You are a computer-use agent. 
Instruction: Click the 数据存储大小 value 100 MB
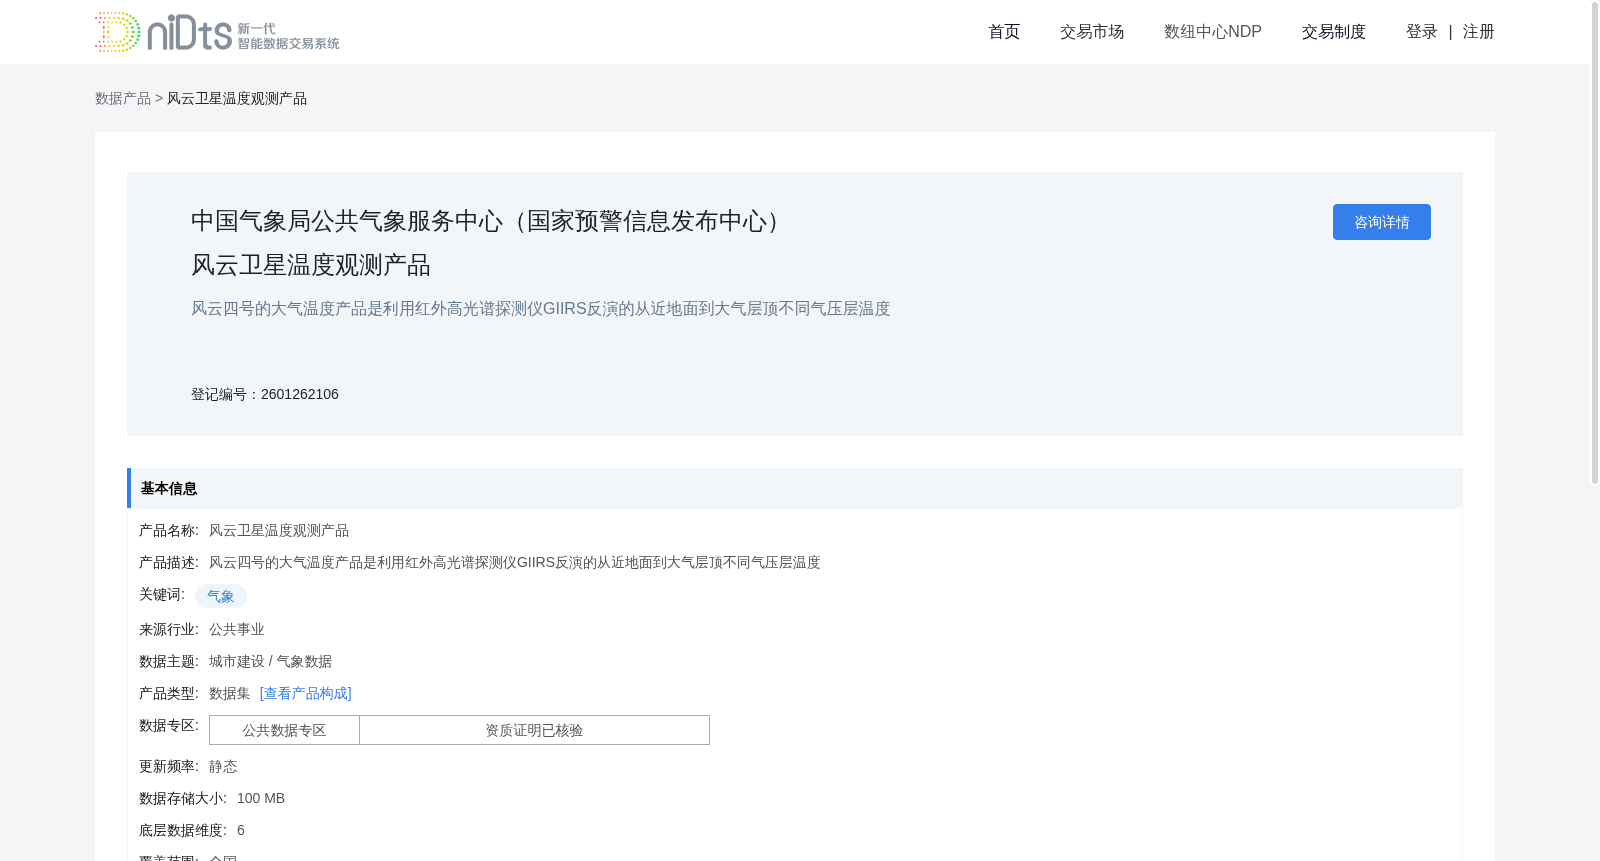pos(261,798)
